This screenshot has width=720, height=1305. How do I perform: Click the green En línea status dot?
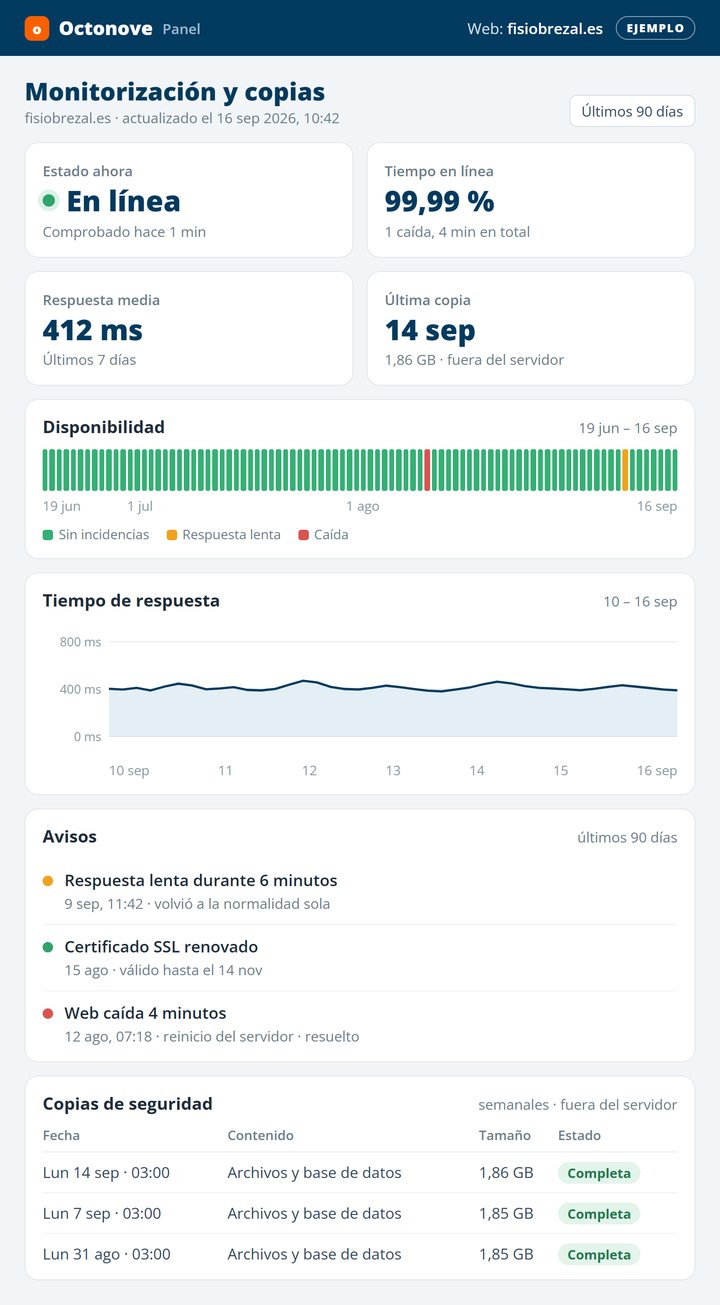(49, 201)
